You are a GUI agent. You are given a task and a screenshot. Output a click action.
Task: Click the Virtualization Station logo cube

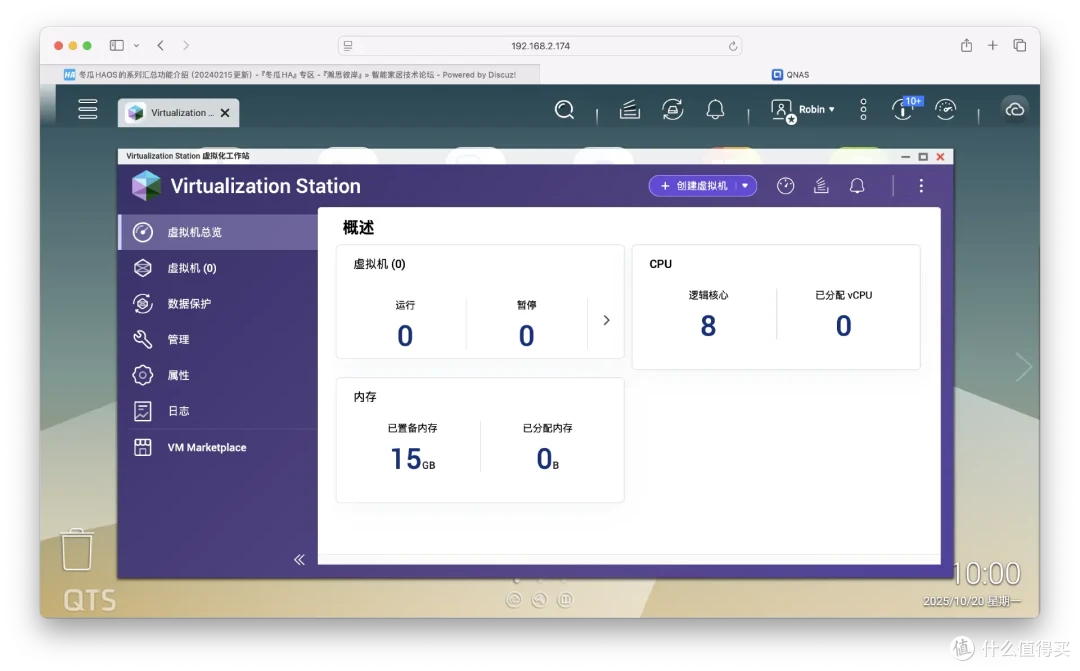(146, 186)
